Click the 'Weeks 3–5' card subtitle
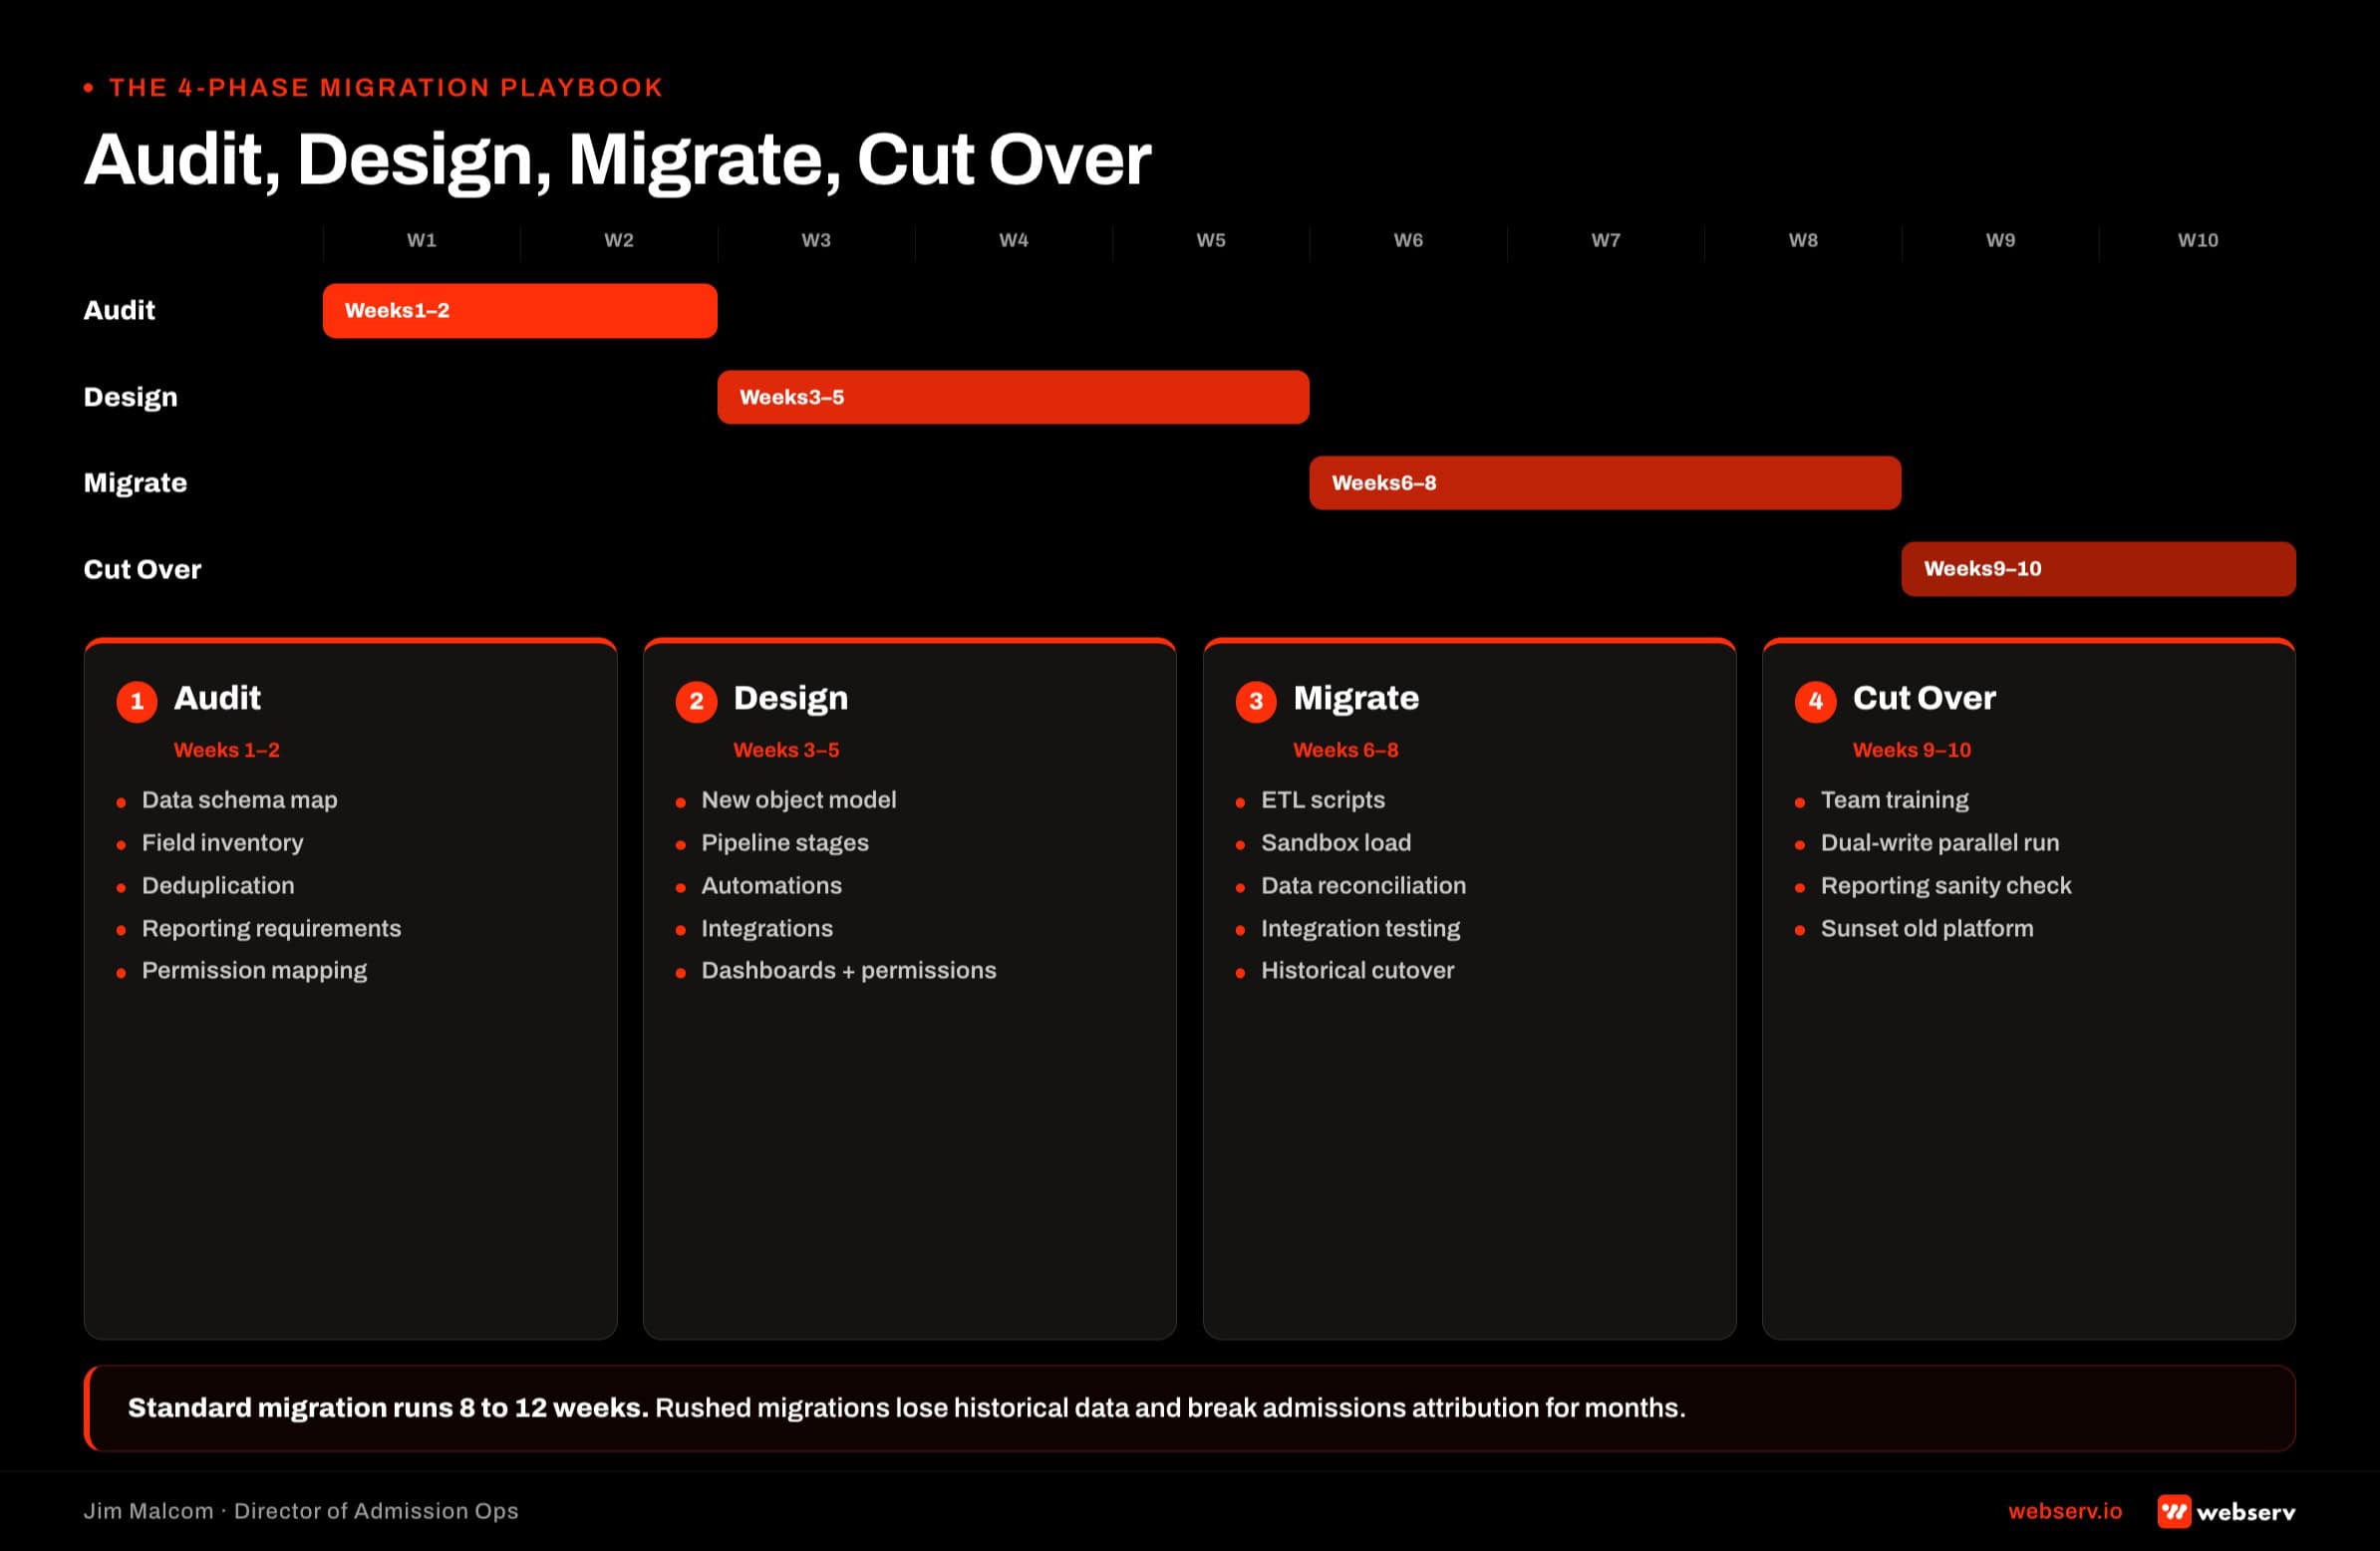 (786, 750)
